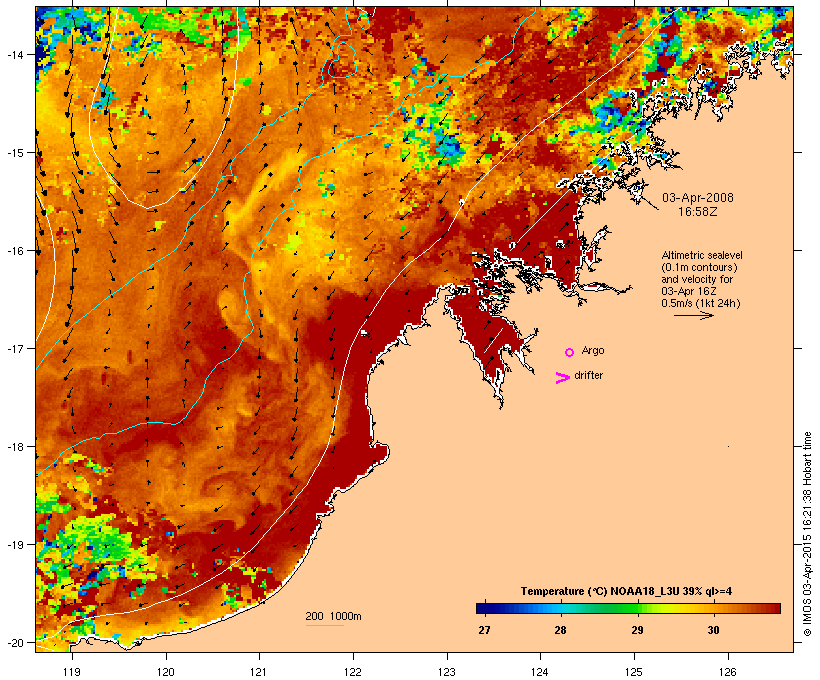Click the temperature color bar
820x680 pixels.
tap(628, 608)
